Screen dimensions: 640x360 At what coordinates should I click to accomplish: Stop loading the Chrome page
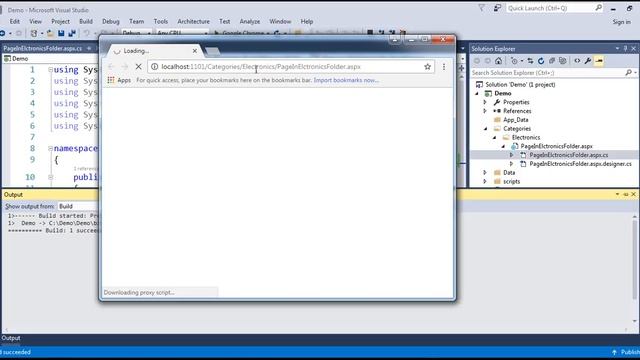(138, 67)
